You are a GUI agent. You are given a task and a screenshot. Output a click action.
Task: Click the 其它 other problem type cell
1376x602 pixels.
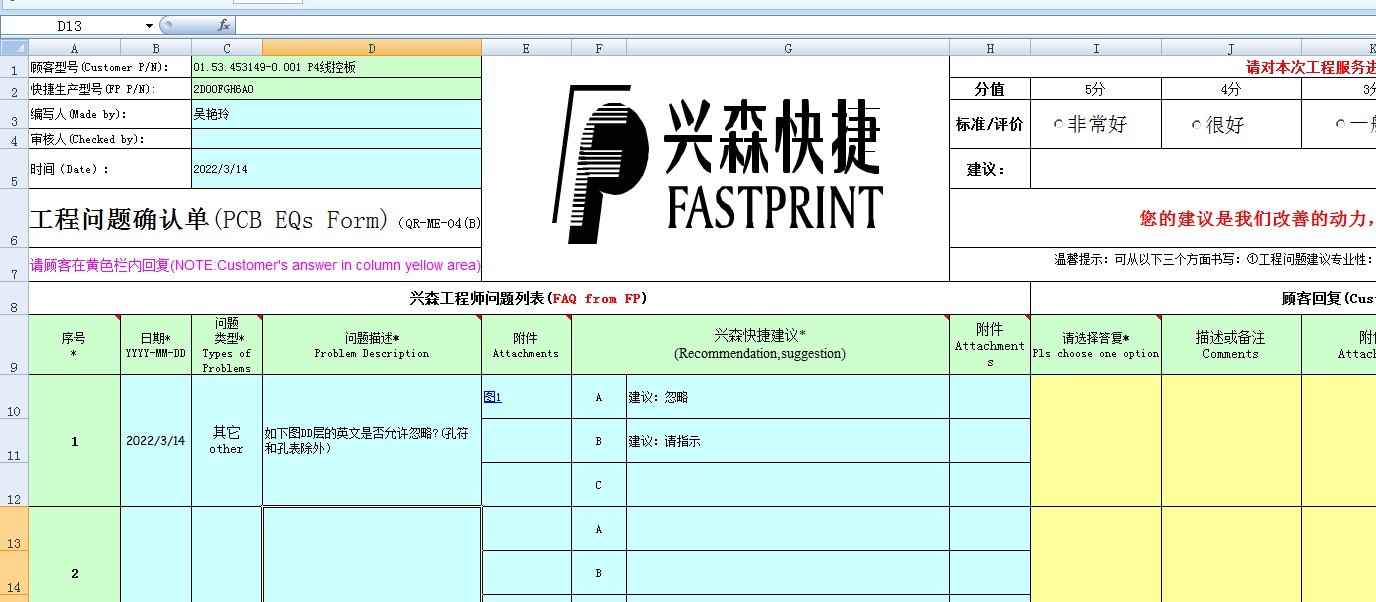[227, 441]
